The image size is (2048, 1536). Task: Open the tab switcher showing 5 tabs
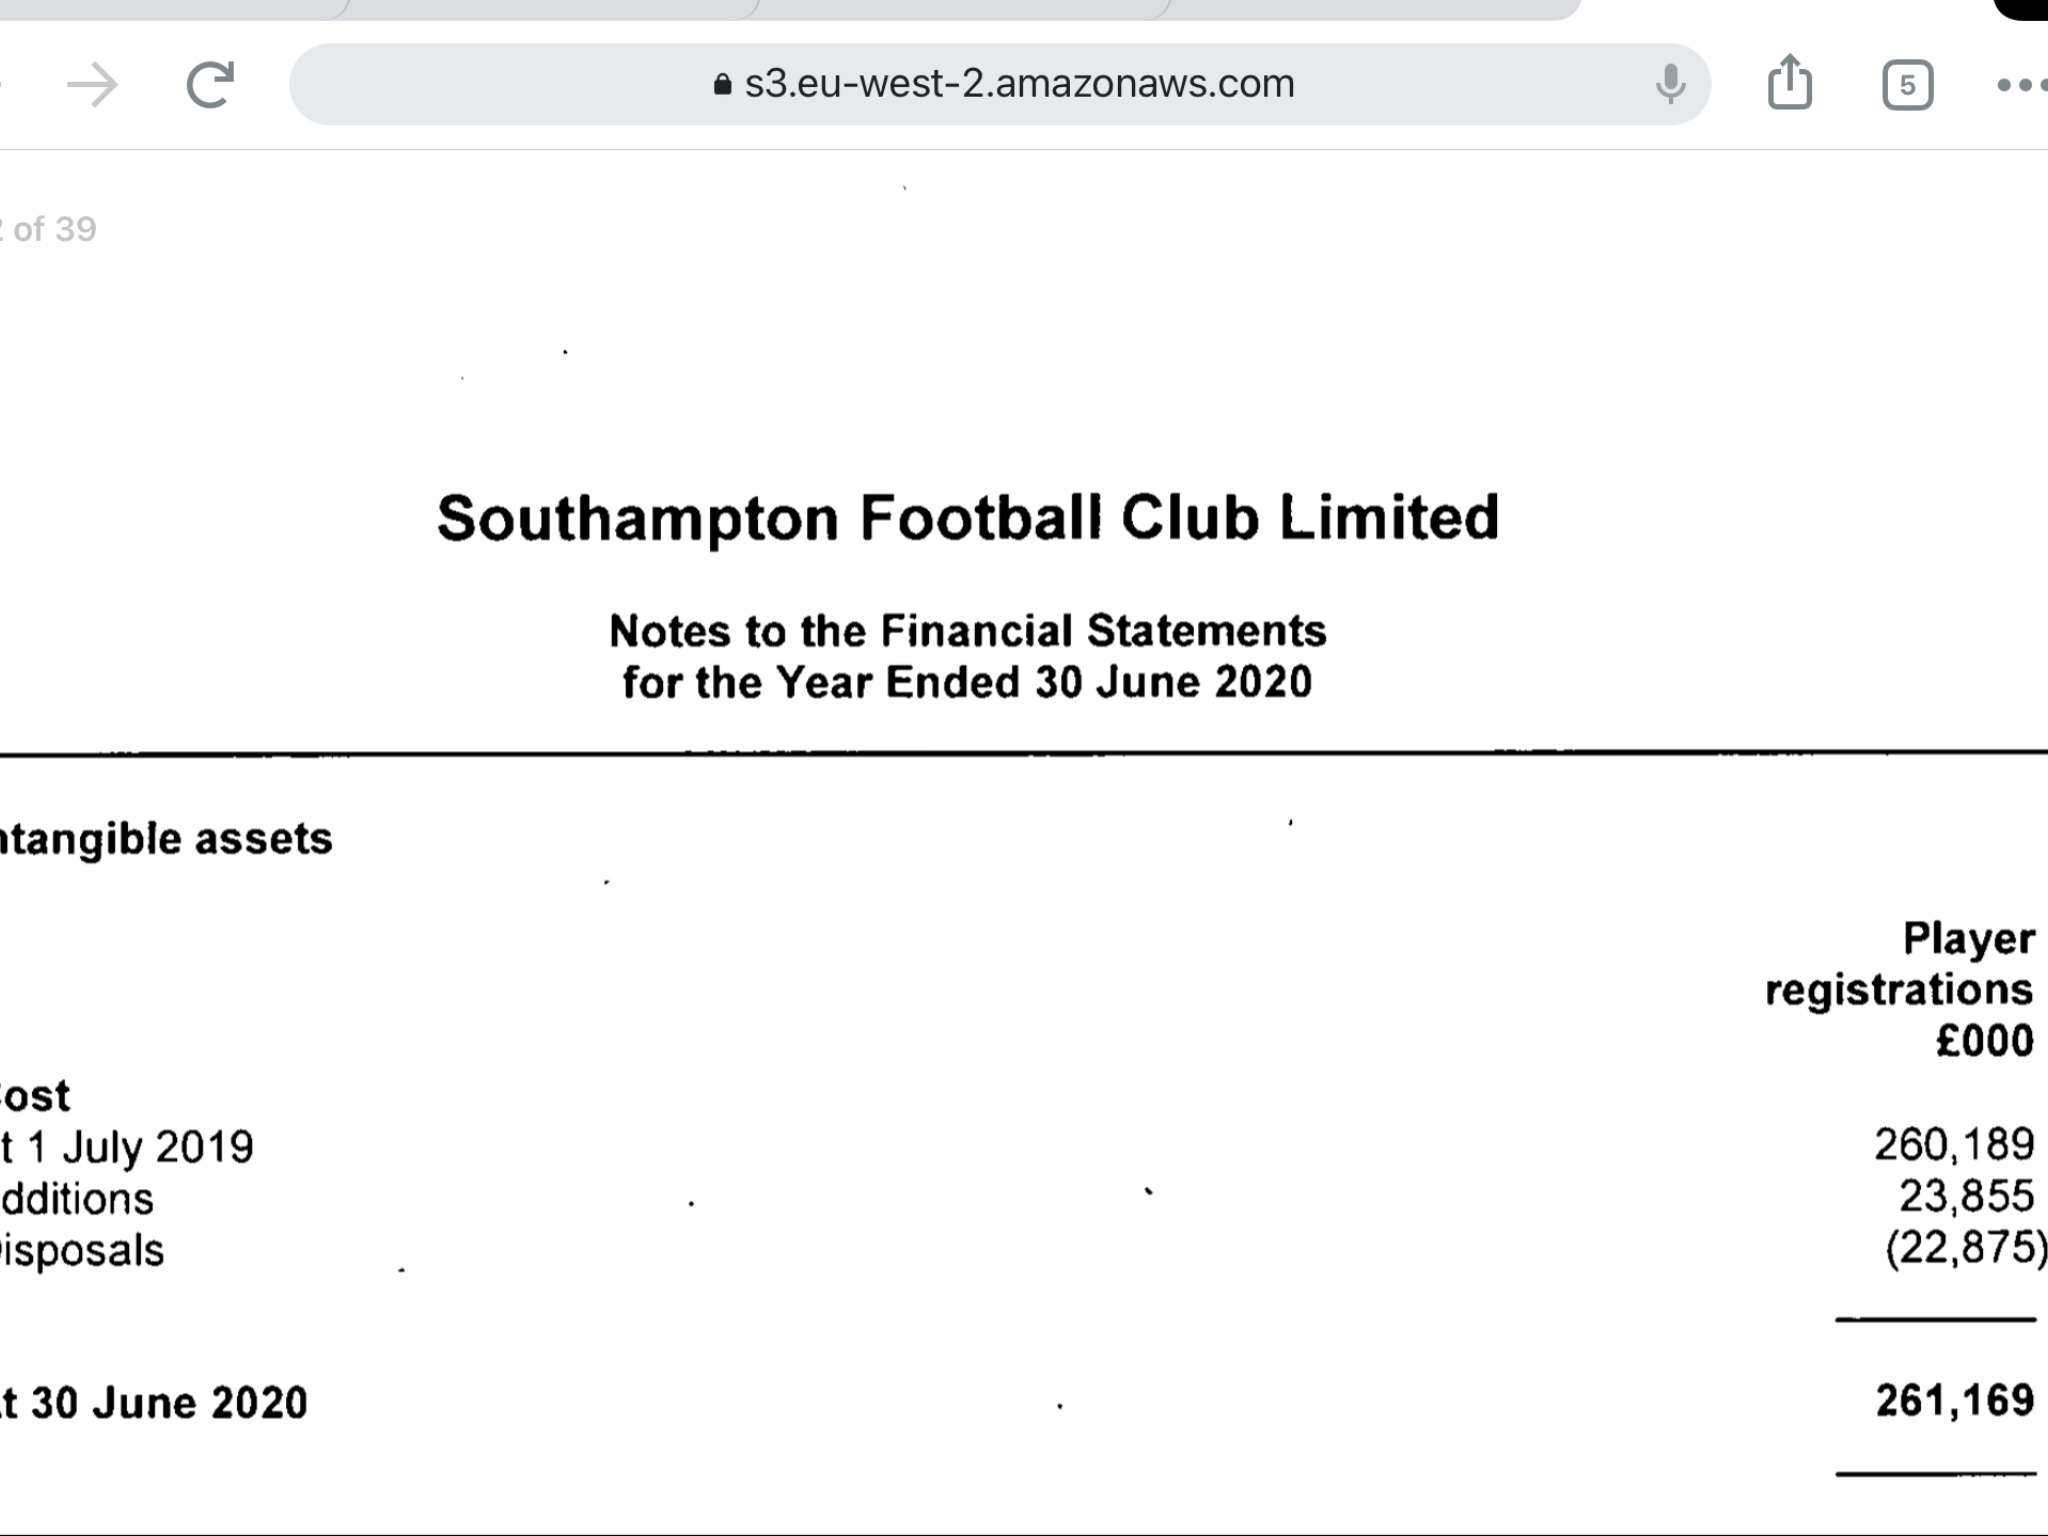(x=1907, y=85)
